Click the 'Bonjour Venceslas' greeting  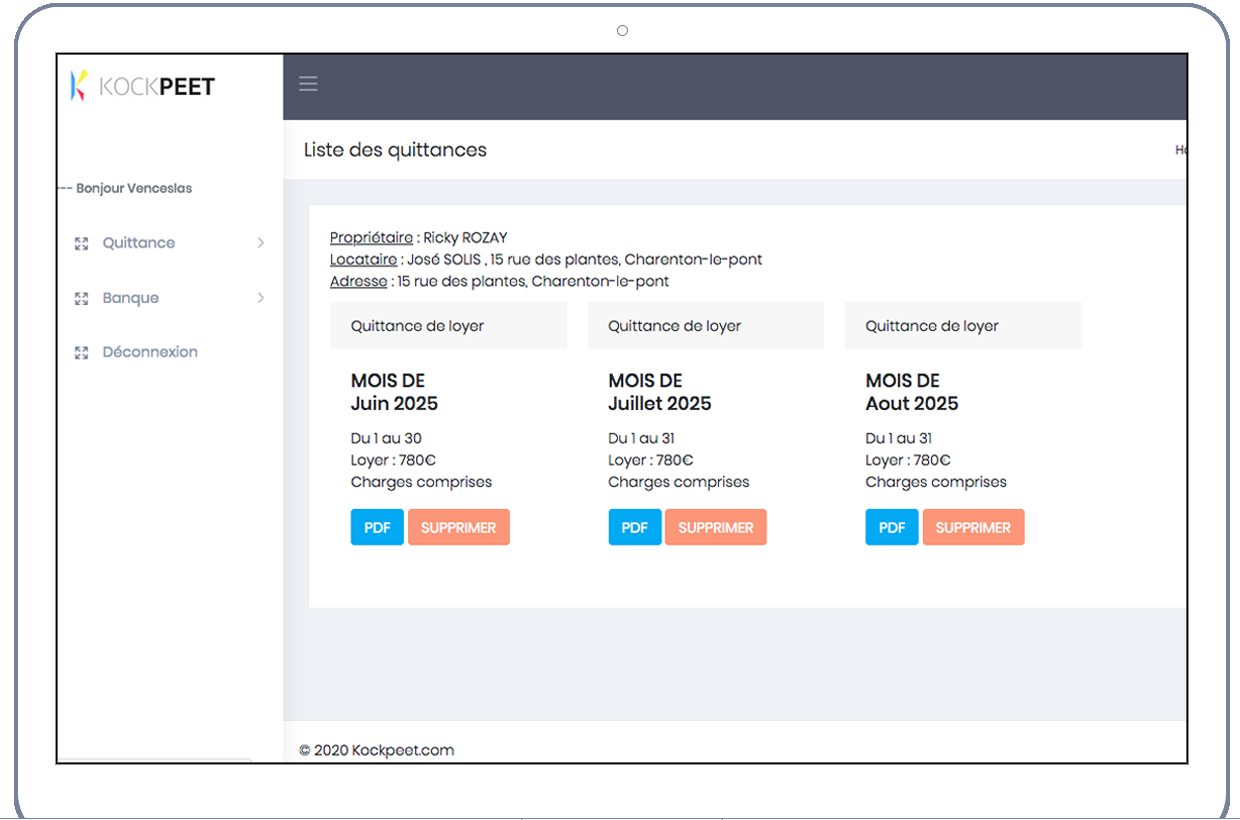click(x=134, y=188)
